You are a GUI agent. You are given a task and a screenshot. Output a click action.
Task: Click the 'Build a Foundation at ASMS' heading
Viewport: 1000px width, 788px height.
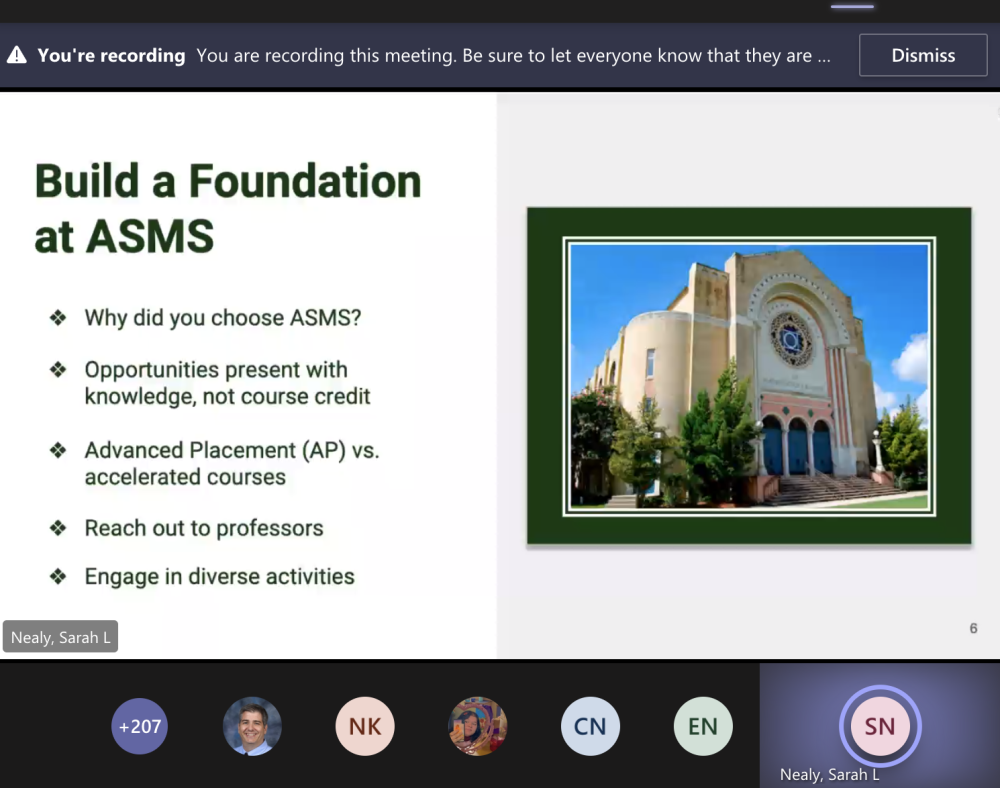tap(228, 208)
